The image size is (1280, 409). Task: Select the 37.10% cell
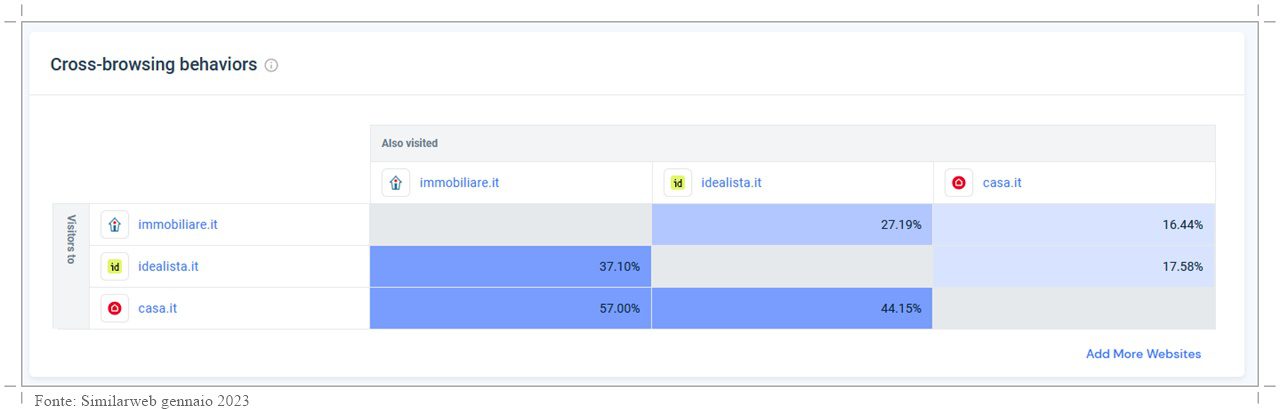pyautogui.click(x=511, y=267)
